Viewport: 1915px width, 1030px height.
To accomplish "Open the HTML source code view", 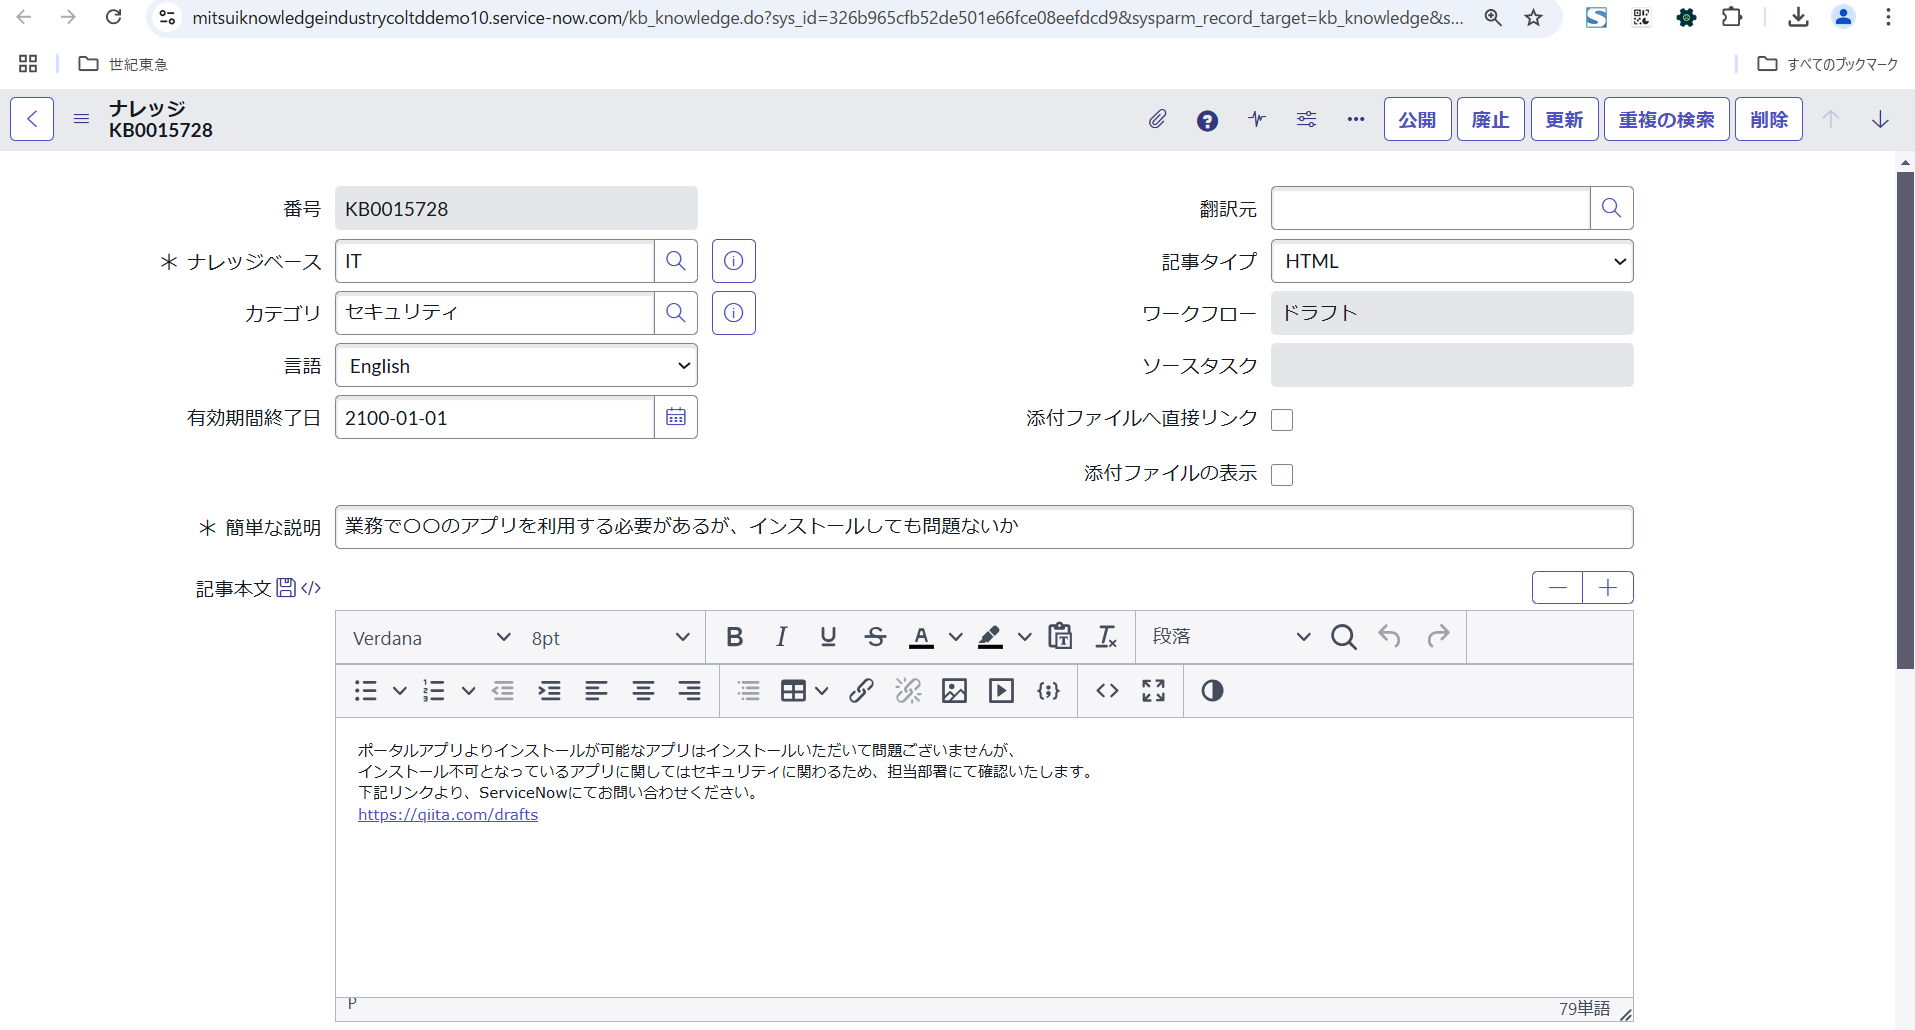I will [x=1107, y=691].
